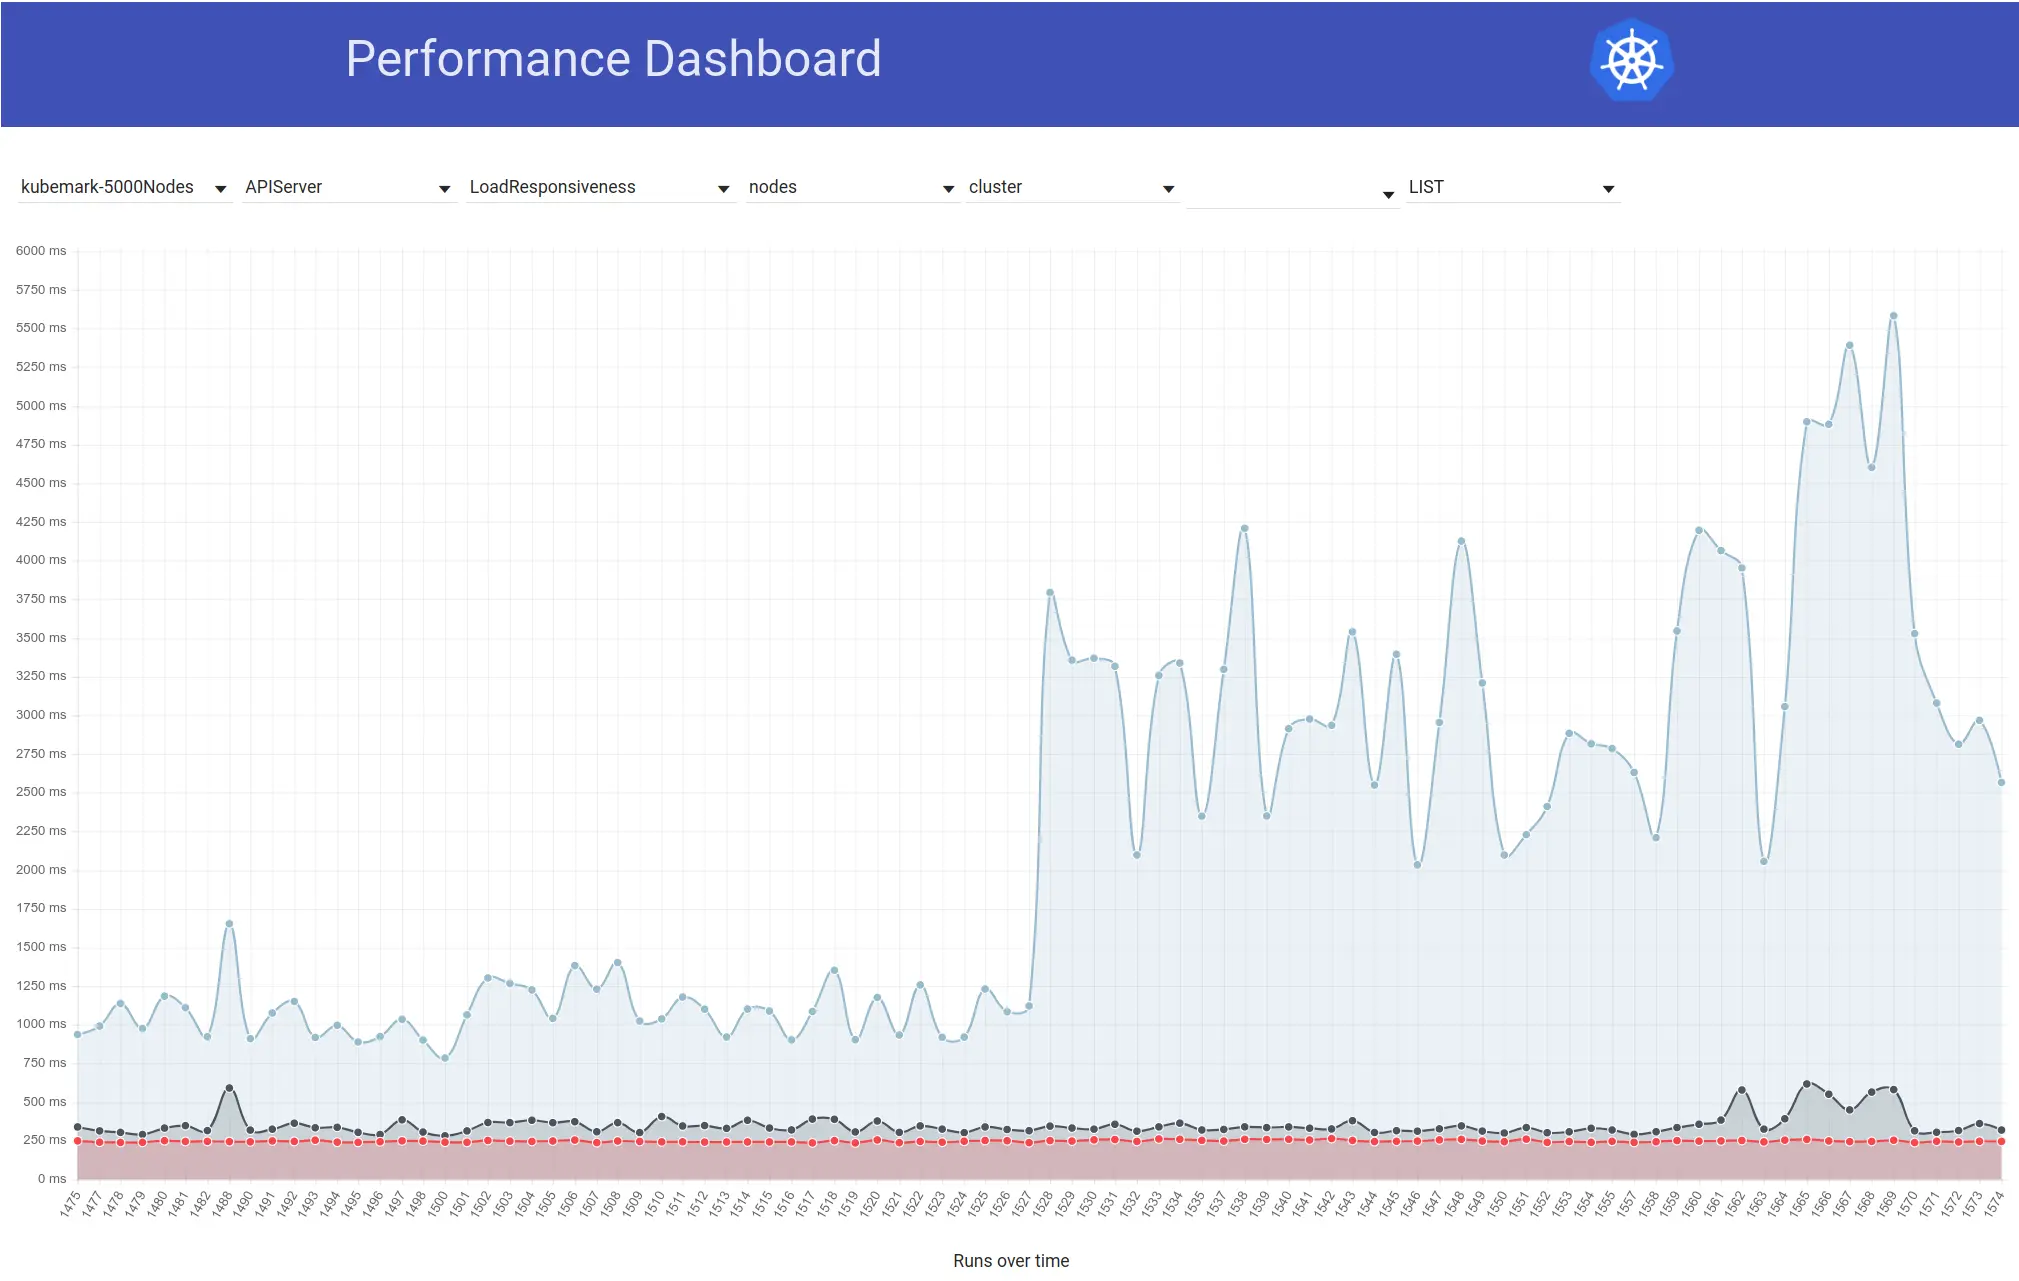Expand the APIServer category dropdown
The image size is (2019, 1281).
(x=347, y=188)
